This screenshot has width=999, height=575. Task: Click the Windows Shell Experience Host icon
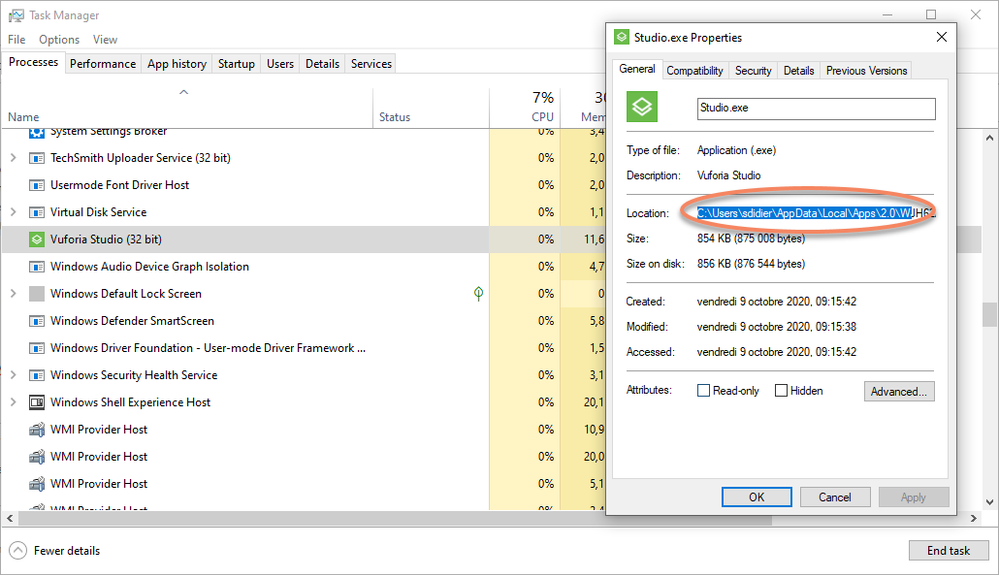(x=37, y=402)
